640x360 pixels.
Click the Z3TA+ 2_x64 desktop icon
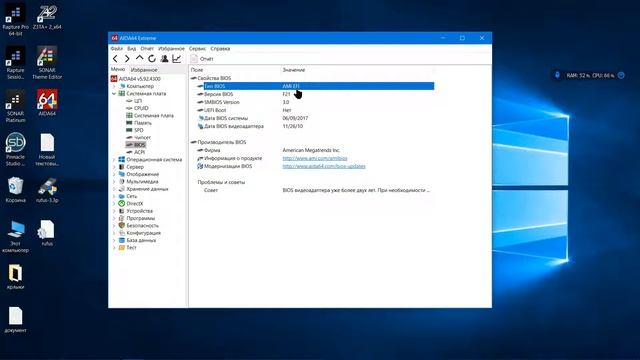coord(47,17)
